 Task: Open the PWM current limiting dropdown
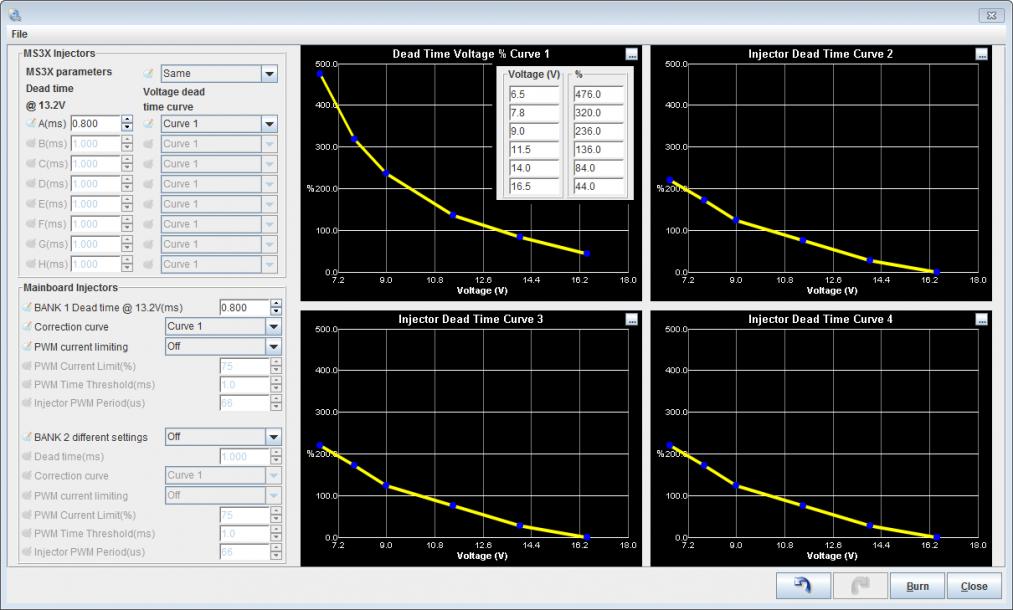[273, 347]
